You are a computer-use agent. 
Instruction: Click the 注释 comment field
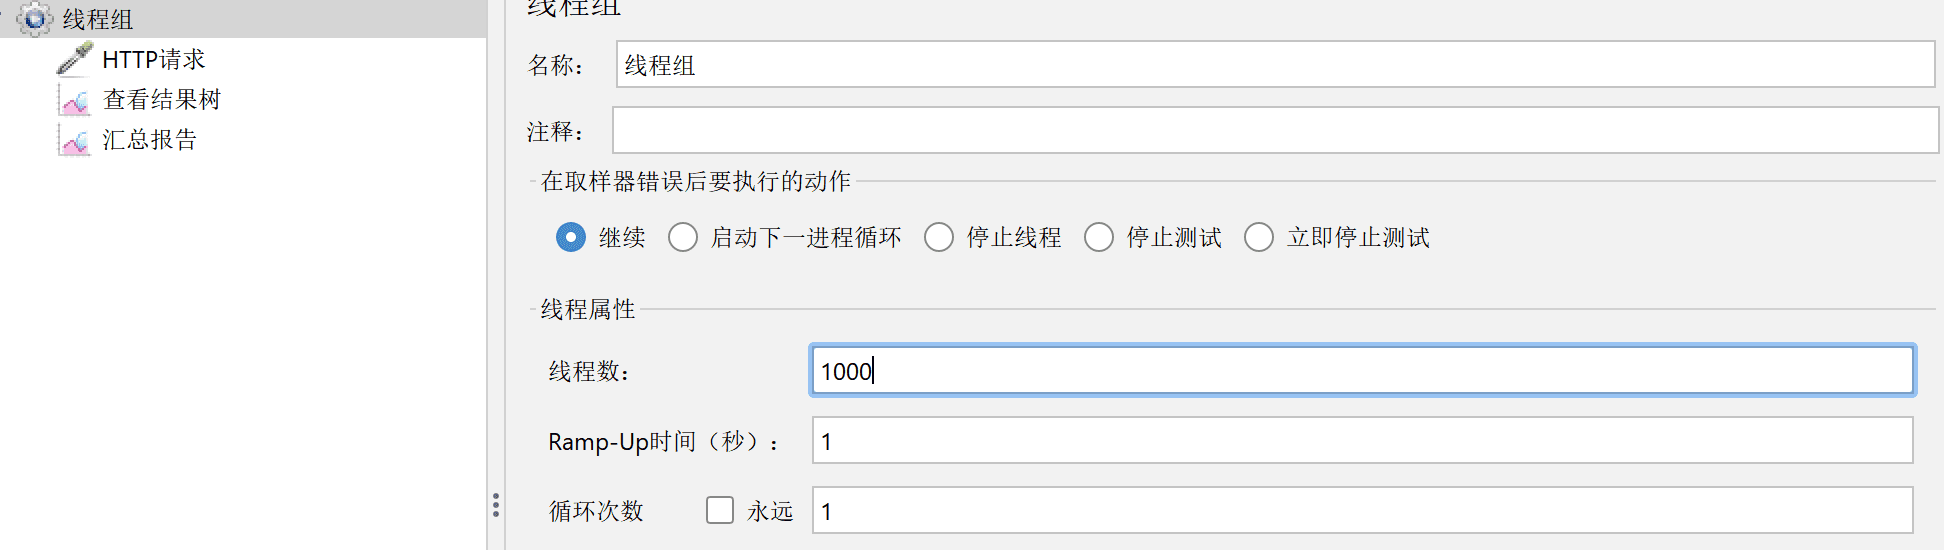tap(1275, 130)
